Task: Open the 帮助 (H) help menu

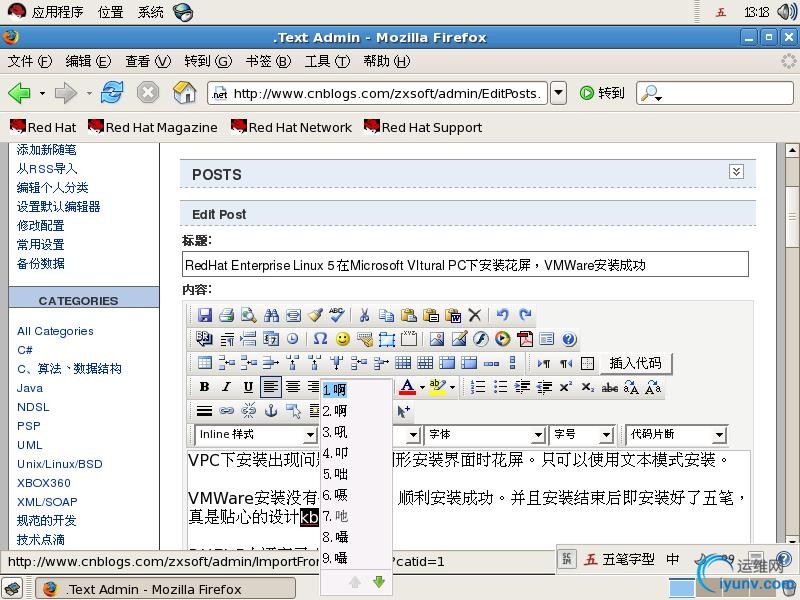Action: pos(387,61)
